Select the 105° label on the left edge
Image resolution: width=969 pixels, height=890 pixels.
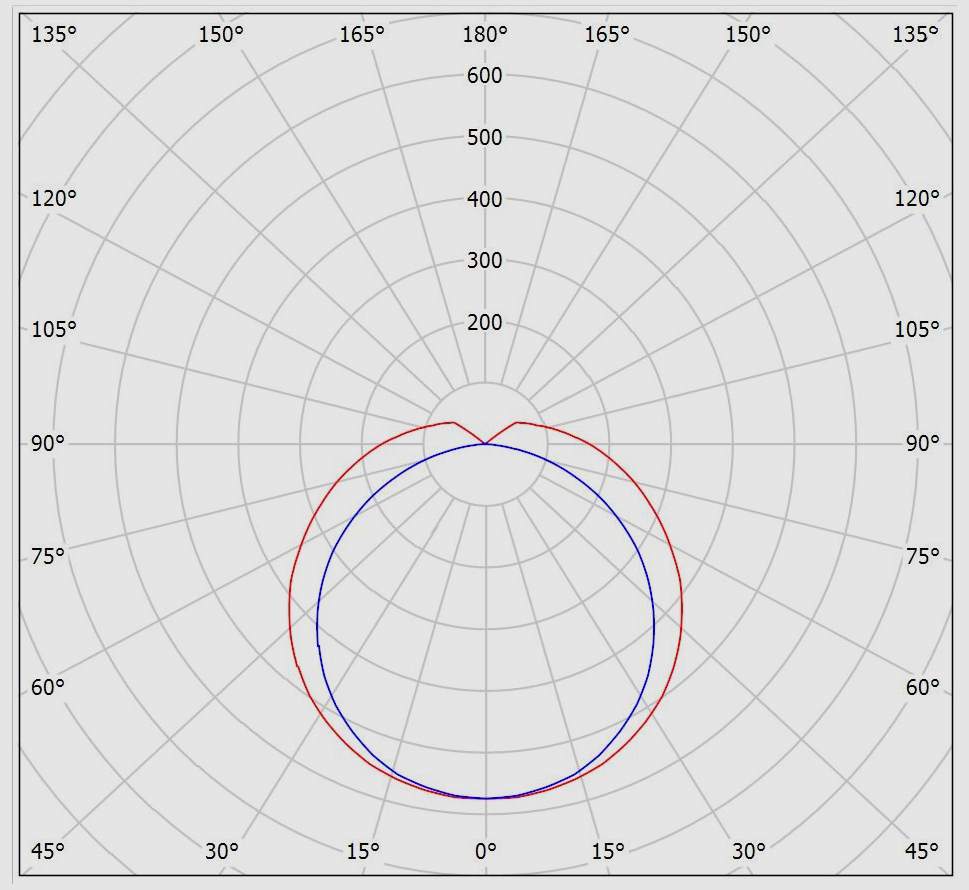54,329
